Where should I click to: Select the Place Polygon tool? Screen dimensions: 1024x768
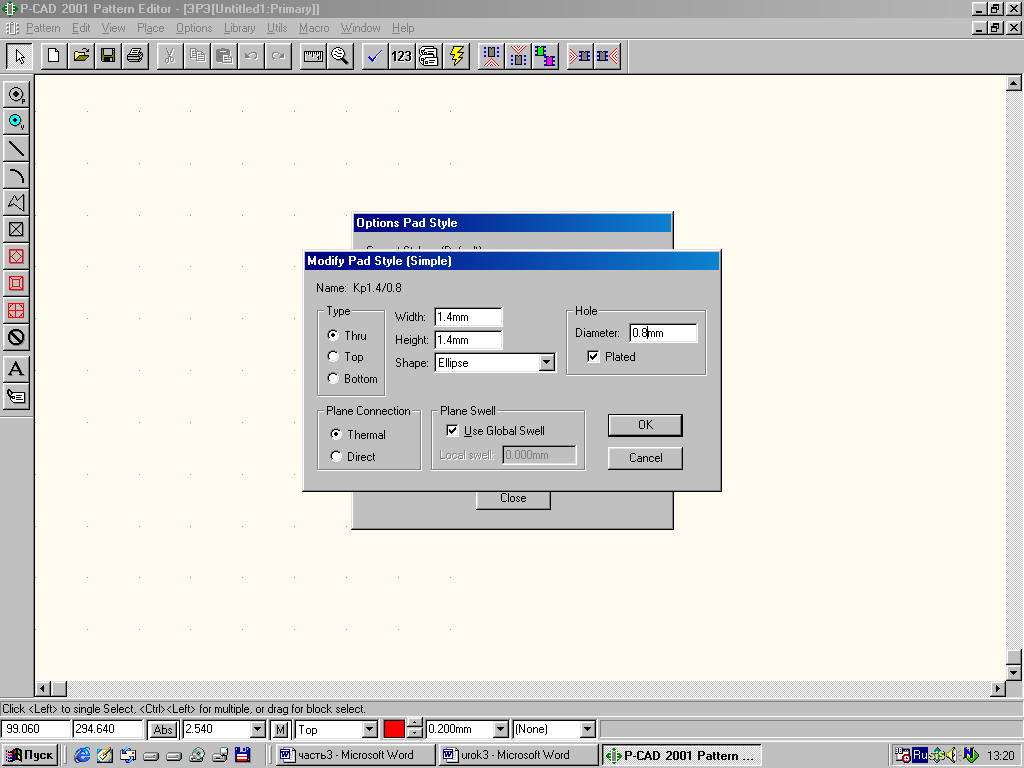coord(16,202)
